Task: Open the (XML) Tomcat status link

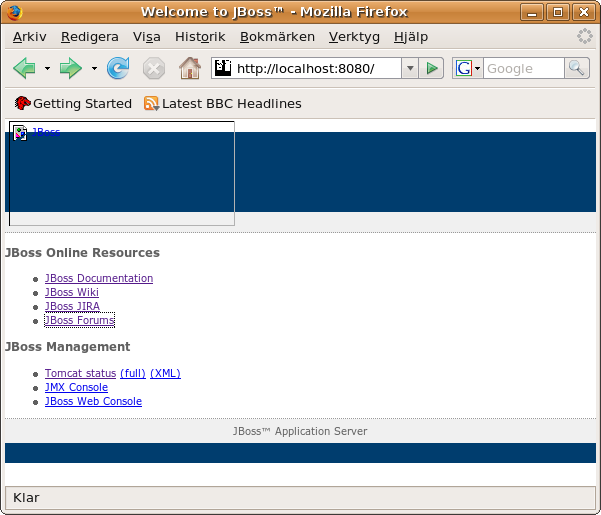Action: pyautogui.click(x=165, y=373)
